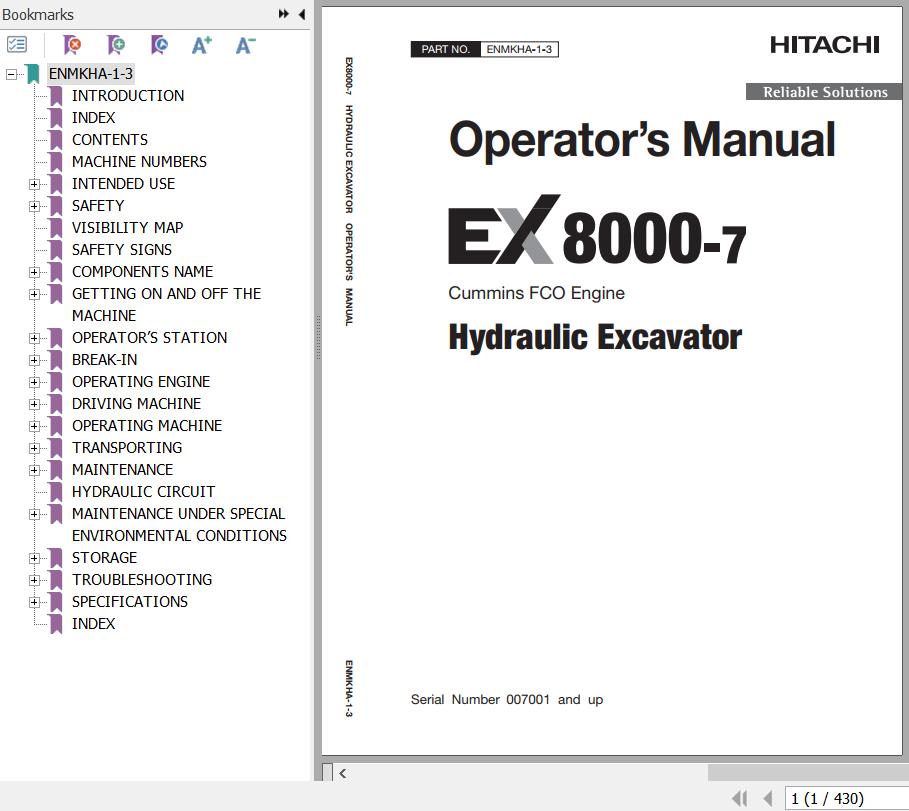
Task: Expand the TRANSPORTING bookmark
Action: coord(34,449)
